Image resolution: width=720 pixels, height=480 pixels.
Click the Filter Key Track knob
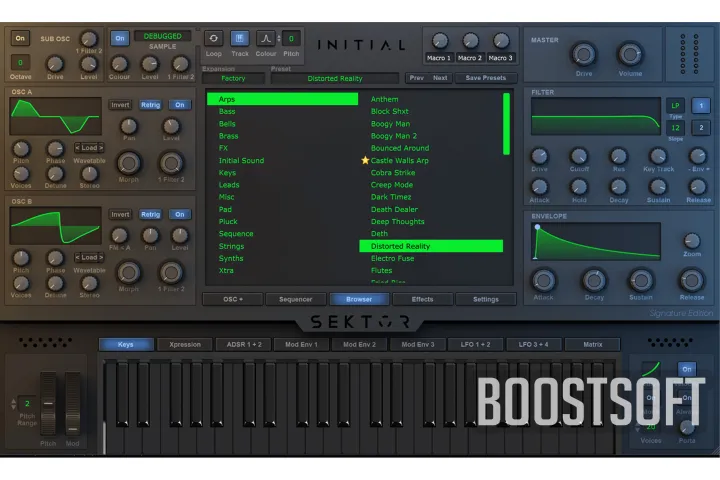pos(658,156)
